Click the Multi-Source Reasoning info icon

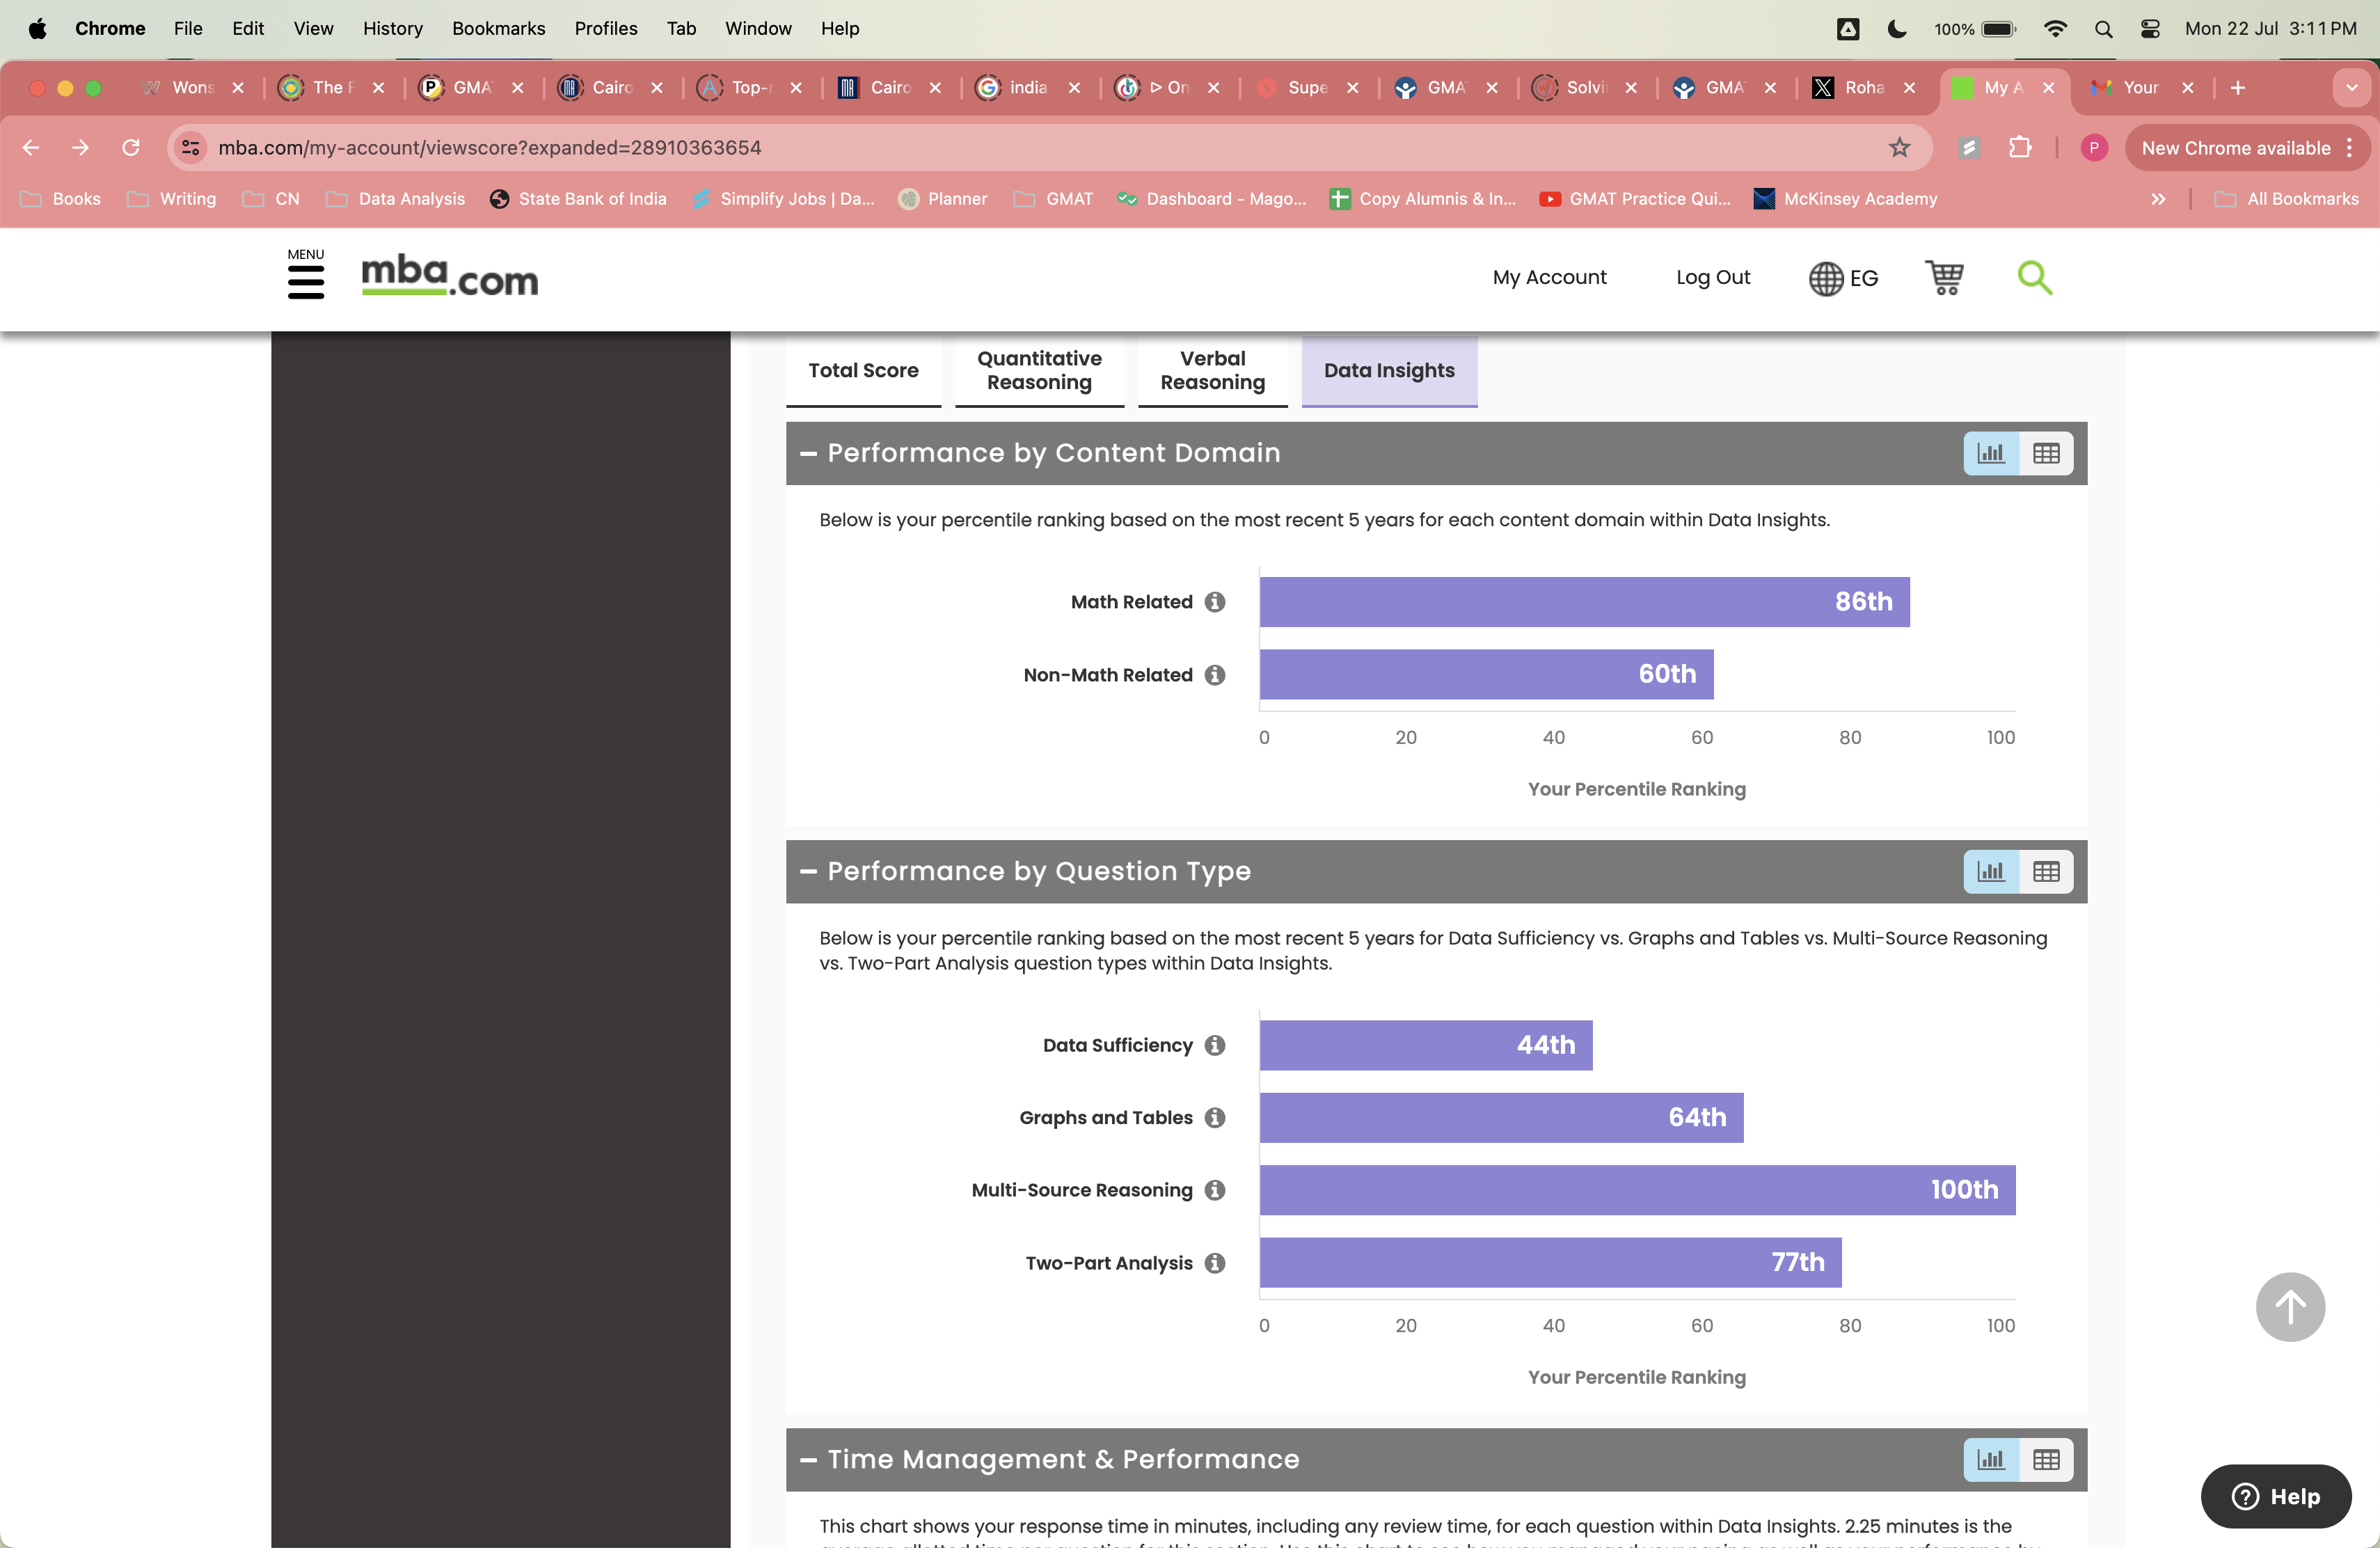click(1215, 1190)
